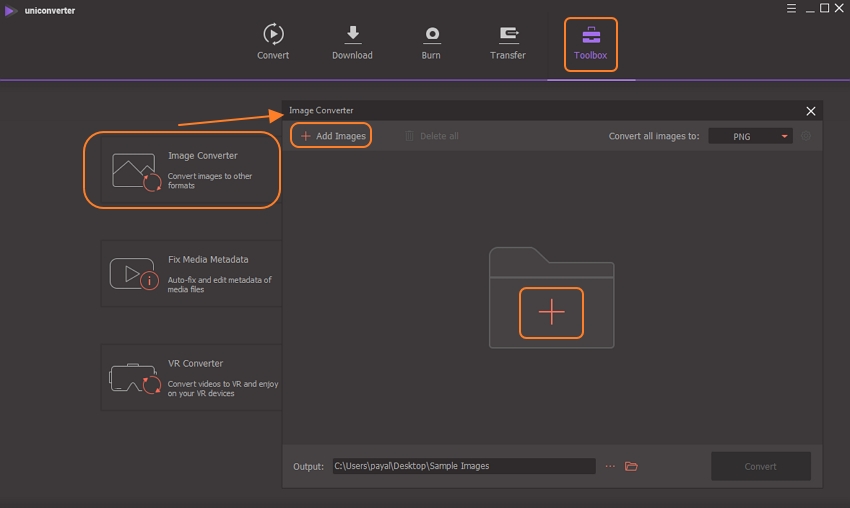Select the Toolbox tab
Viewport: 850px width, 508px height.
click(x=590, y=44)
